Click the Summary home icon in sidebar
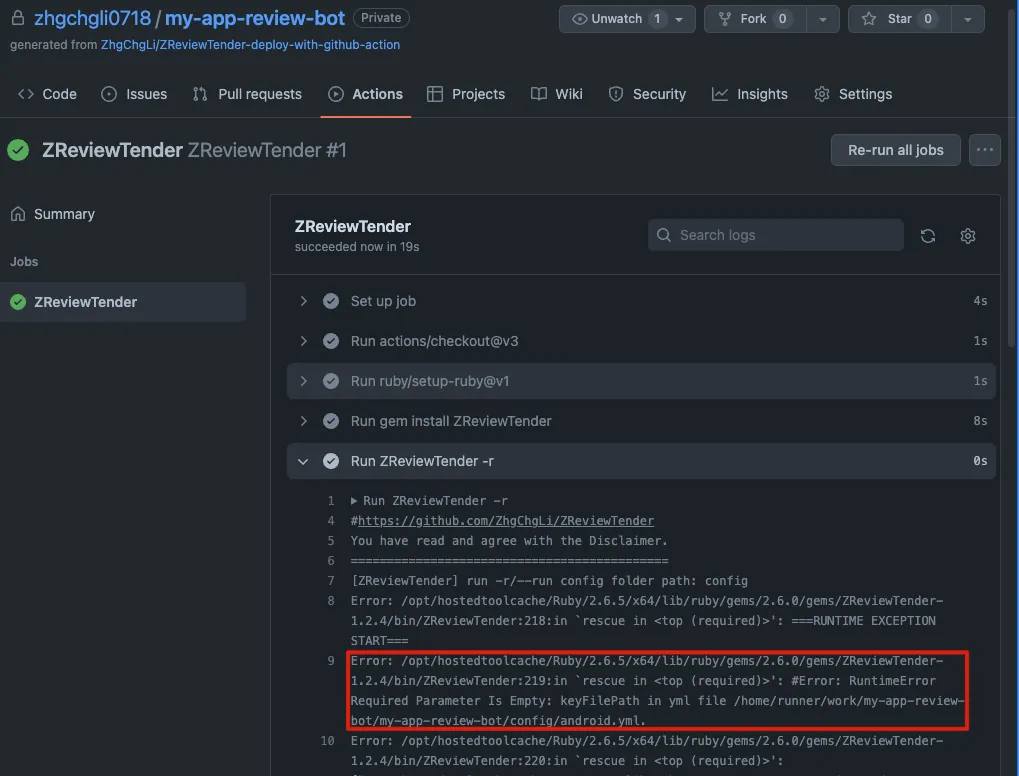Viewport: 1019px width, 776px height. coord(18,214)
